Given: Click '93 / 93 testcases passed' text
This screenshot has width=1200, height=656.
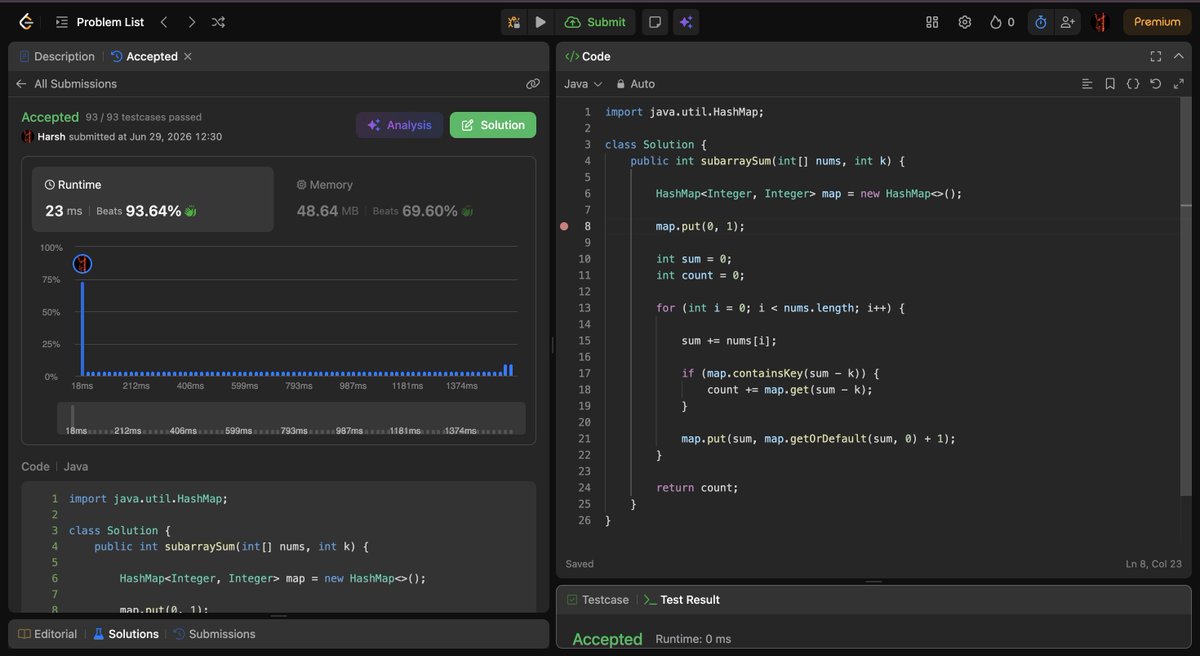Looking at the screenshot, I should pos(143,118).
